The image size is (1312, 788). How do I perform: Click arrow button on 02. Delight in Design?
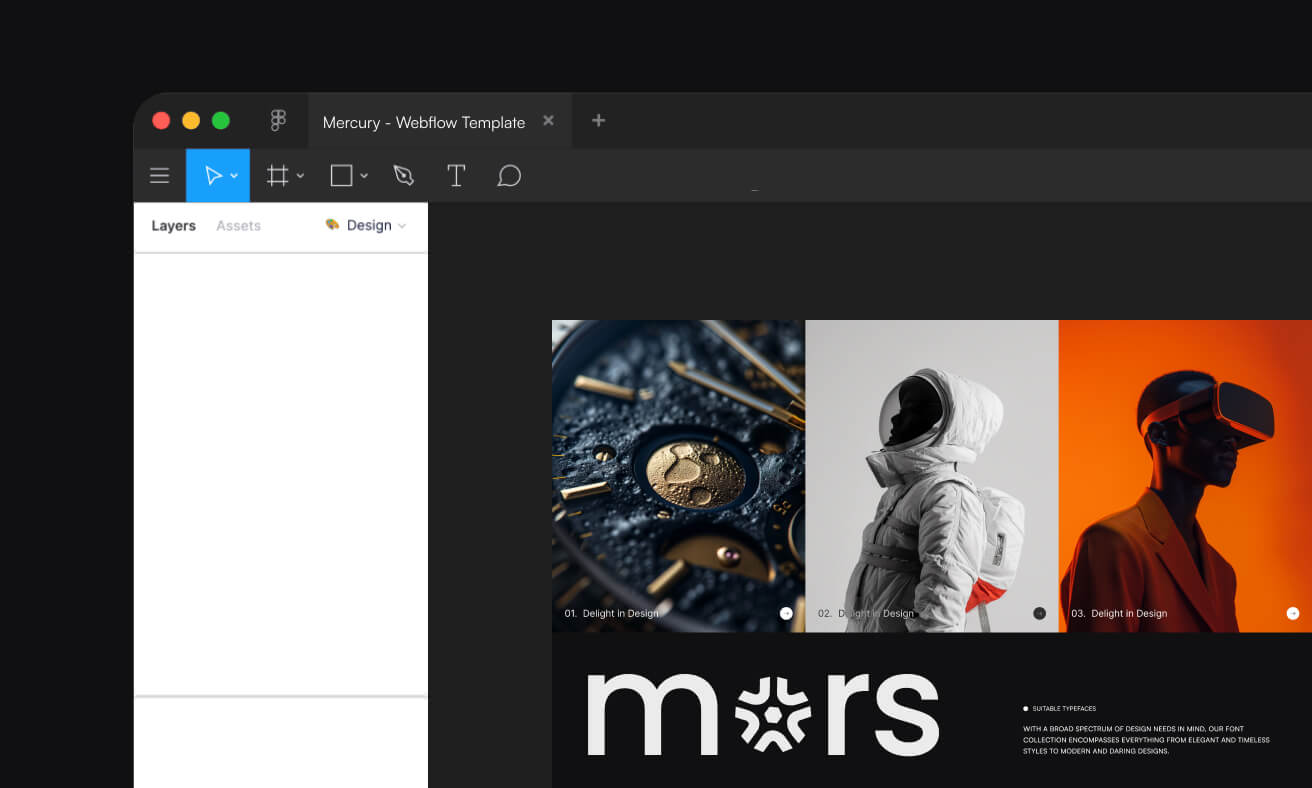[1039, 613]
